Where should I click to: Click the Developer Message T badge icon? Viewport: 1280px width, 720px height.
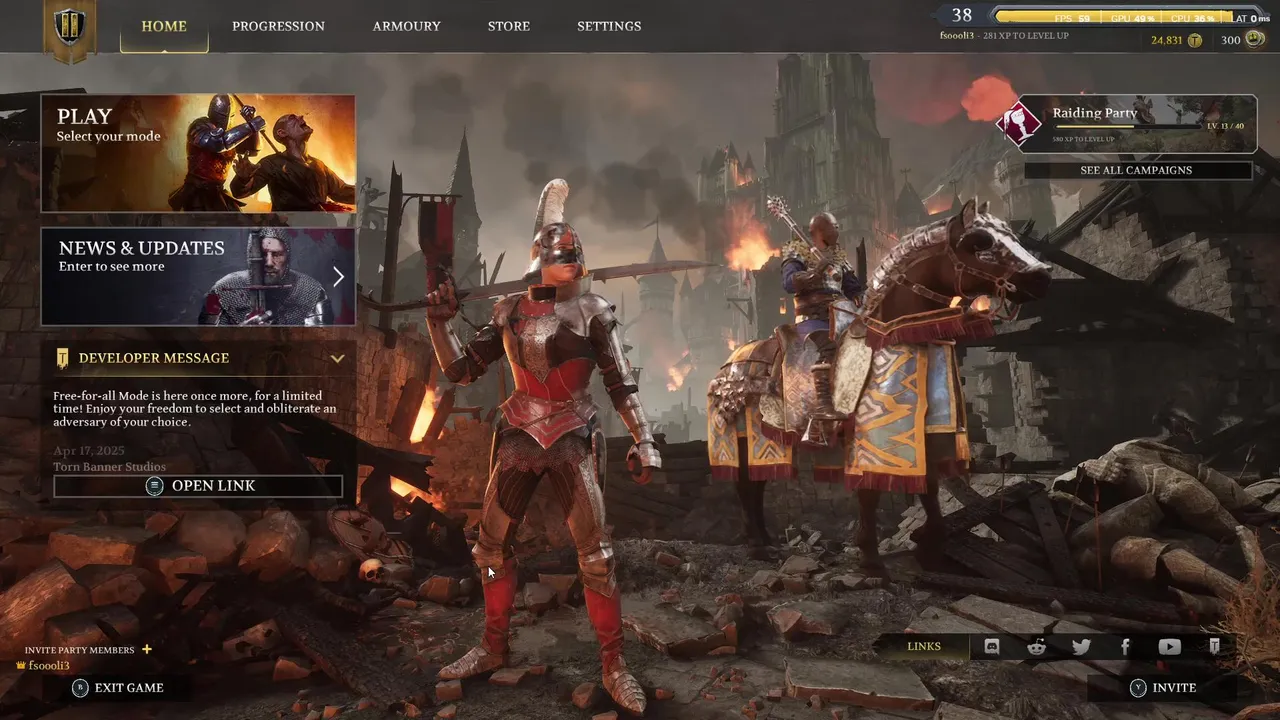point(63,358)
